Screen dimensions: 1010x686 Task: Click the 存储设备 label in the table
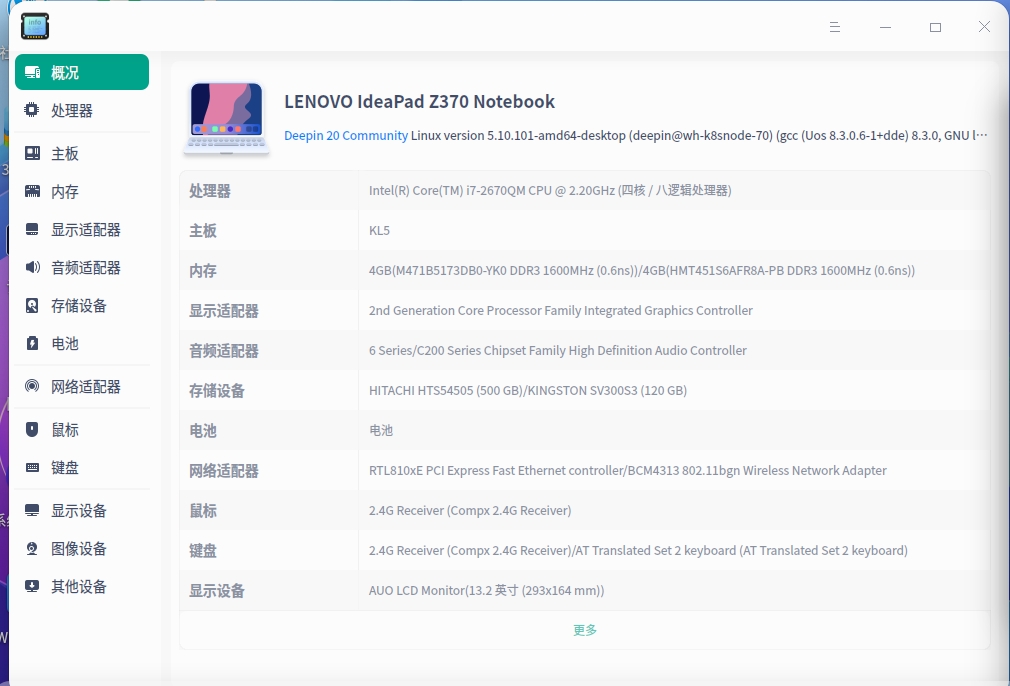(x=216, y=390)
